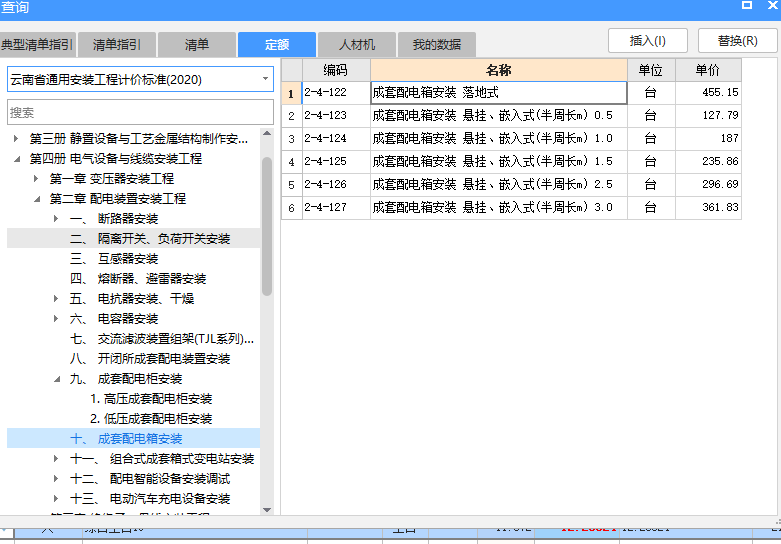Switch to the 清单指引 tab
The image size is (781, 544).
tap(117, 45)
